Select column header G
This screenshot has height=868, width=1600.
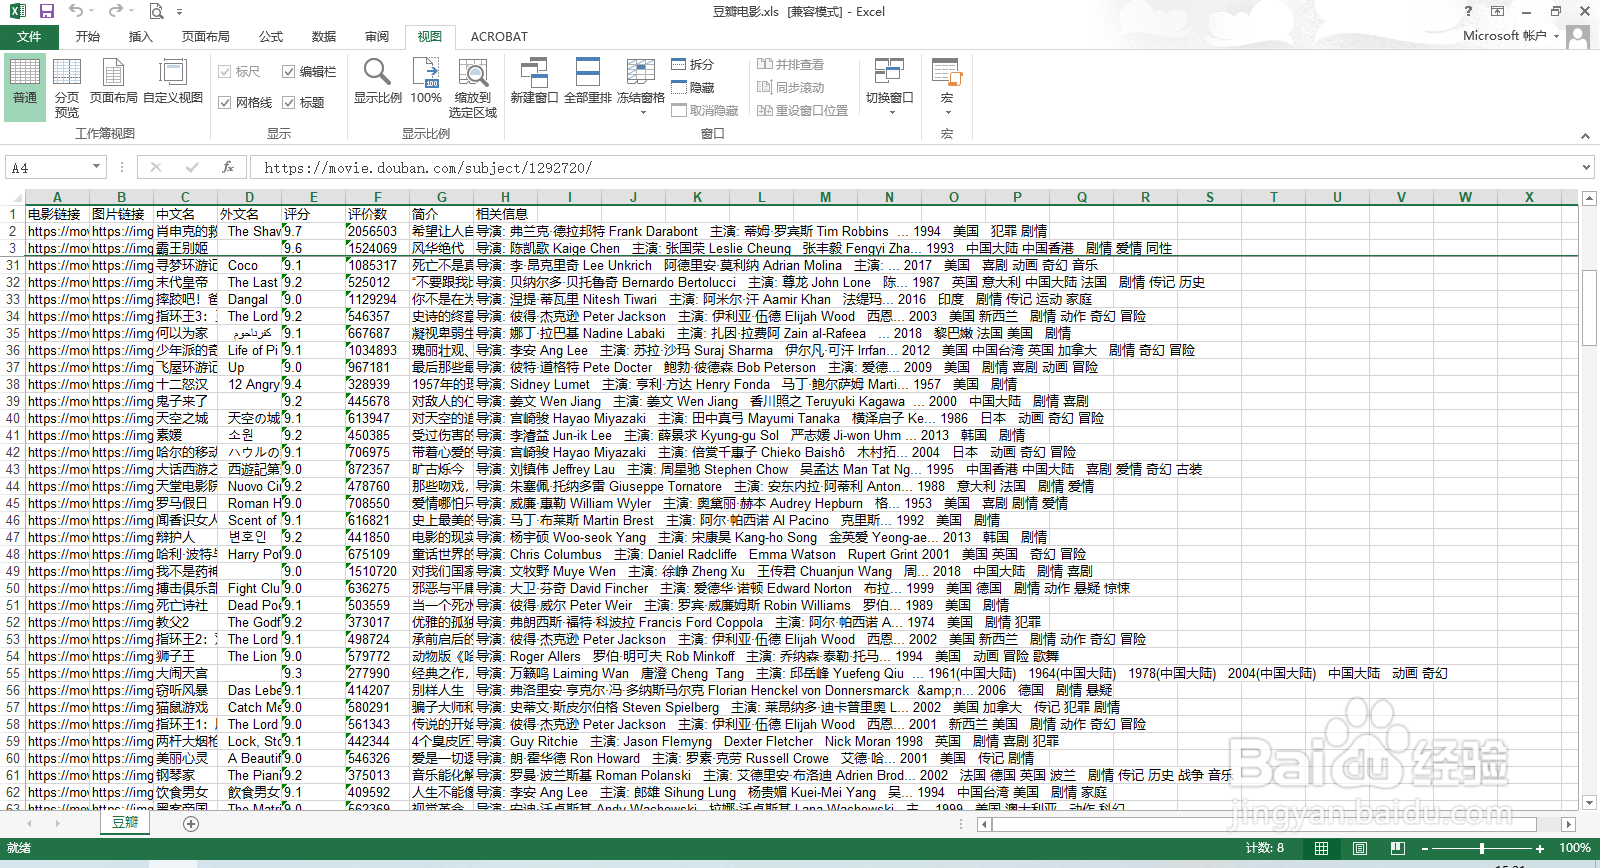pos(441,197)
